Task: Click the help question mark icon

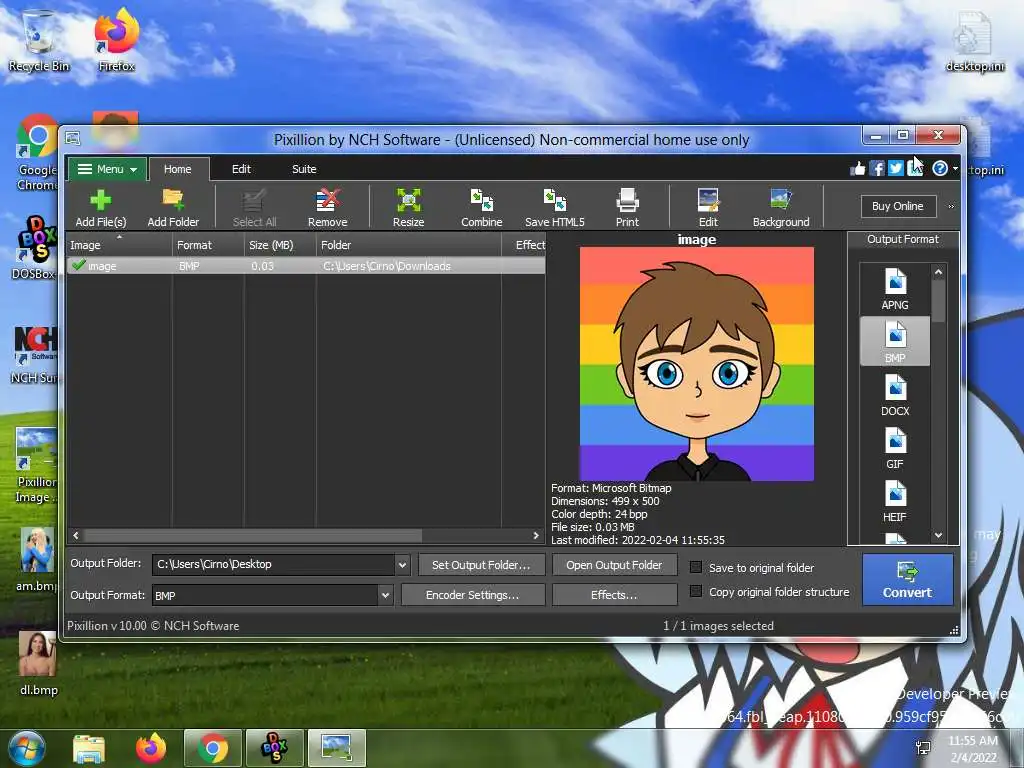Action: 939,169
